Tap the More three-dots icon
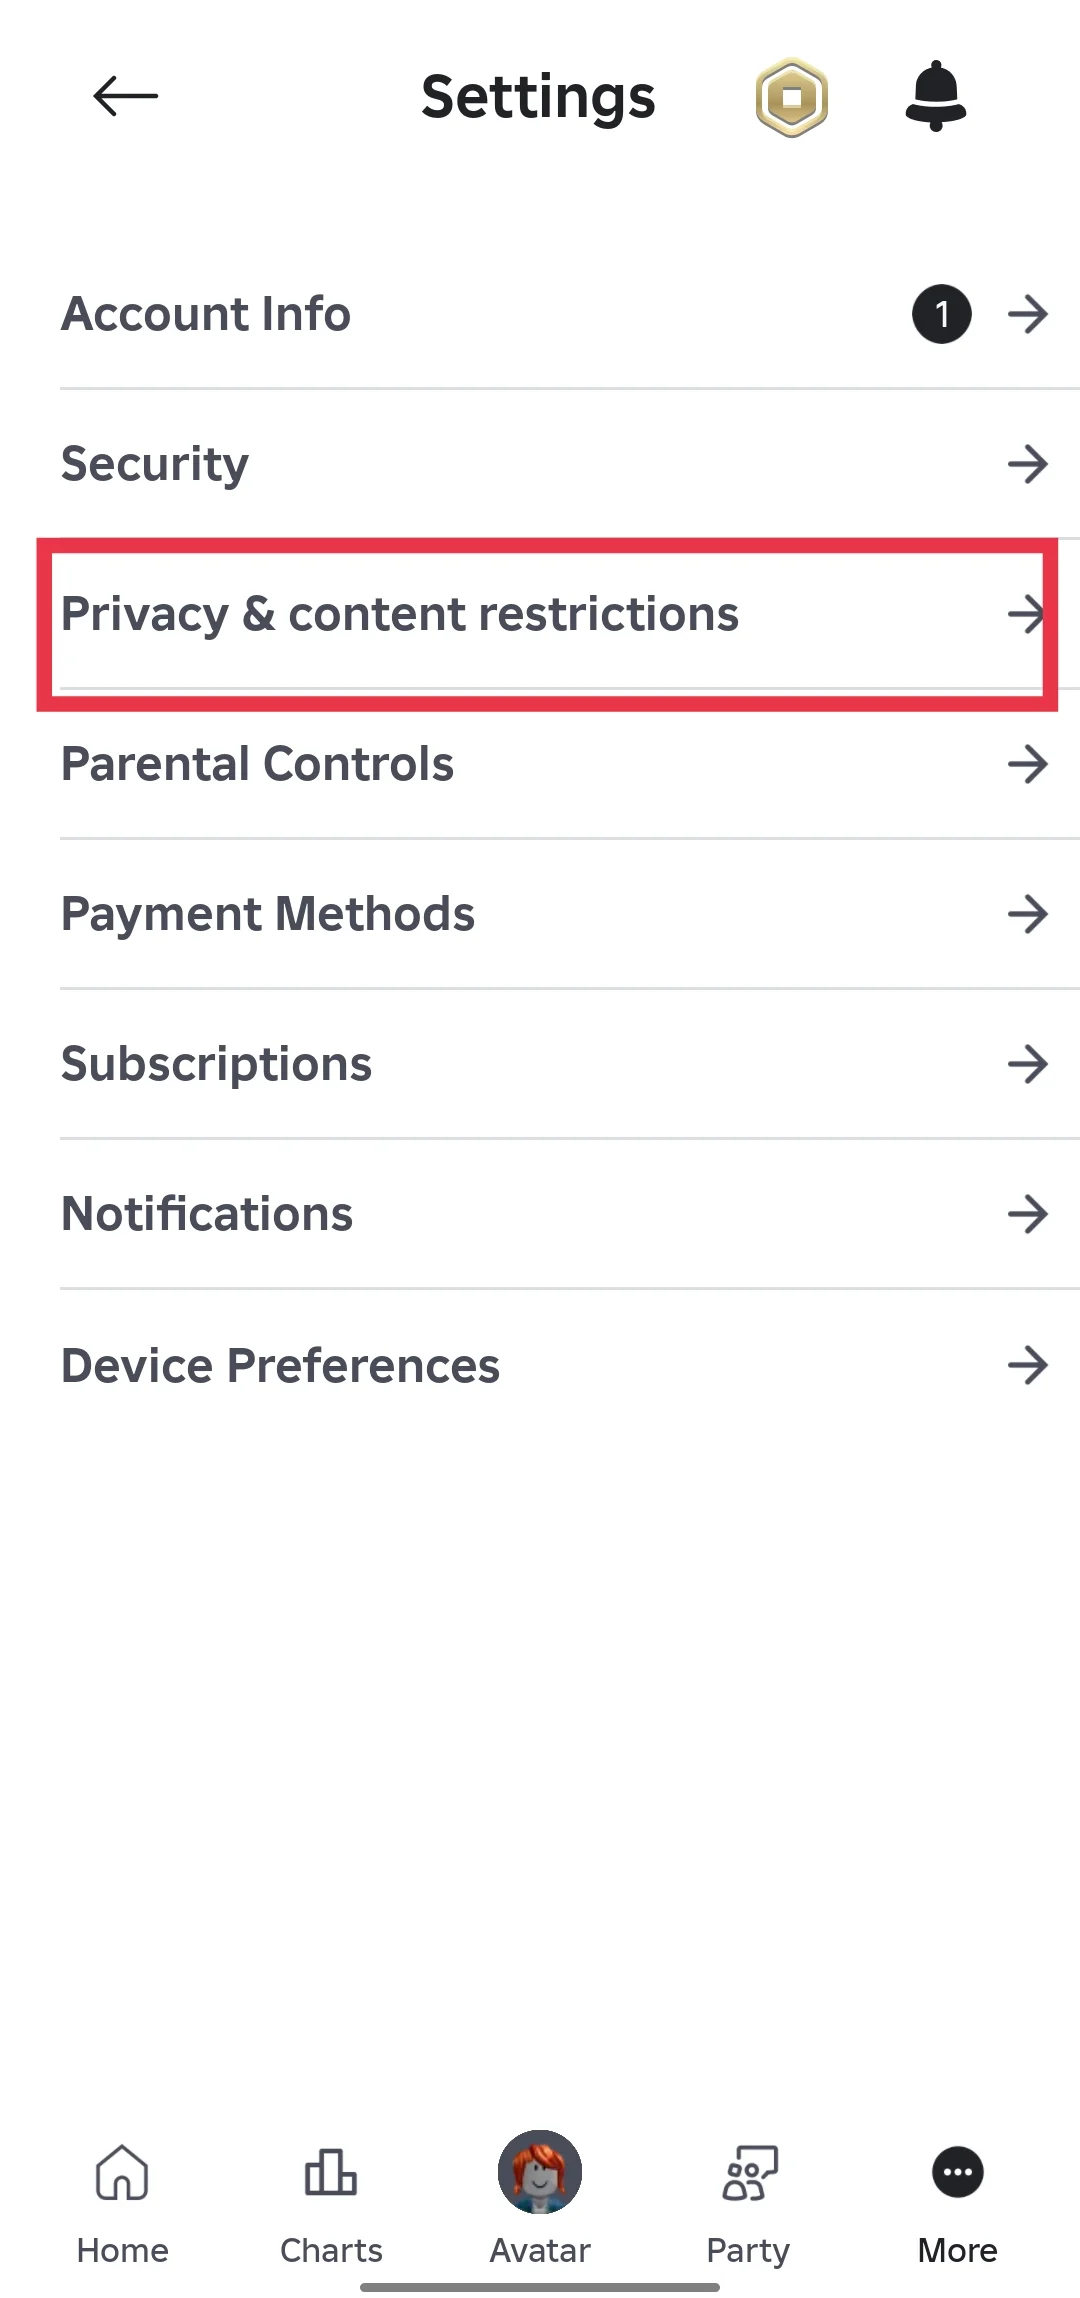1080x2298 pixels. (957, 2172)
